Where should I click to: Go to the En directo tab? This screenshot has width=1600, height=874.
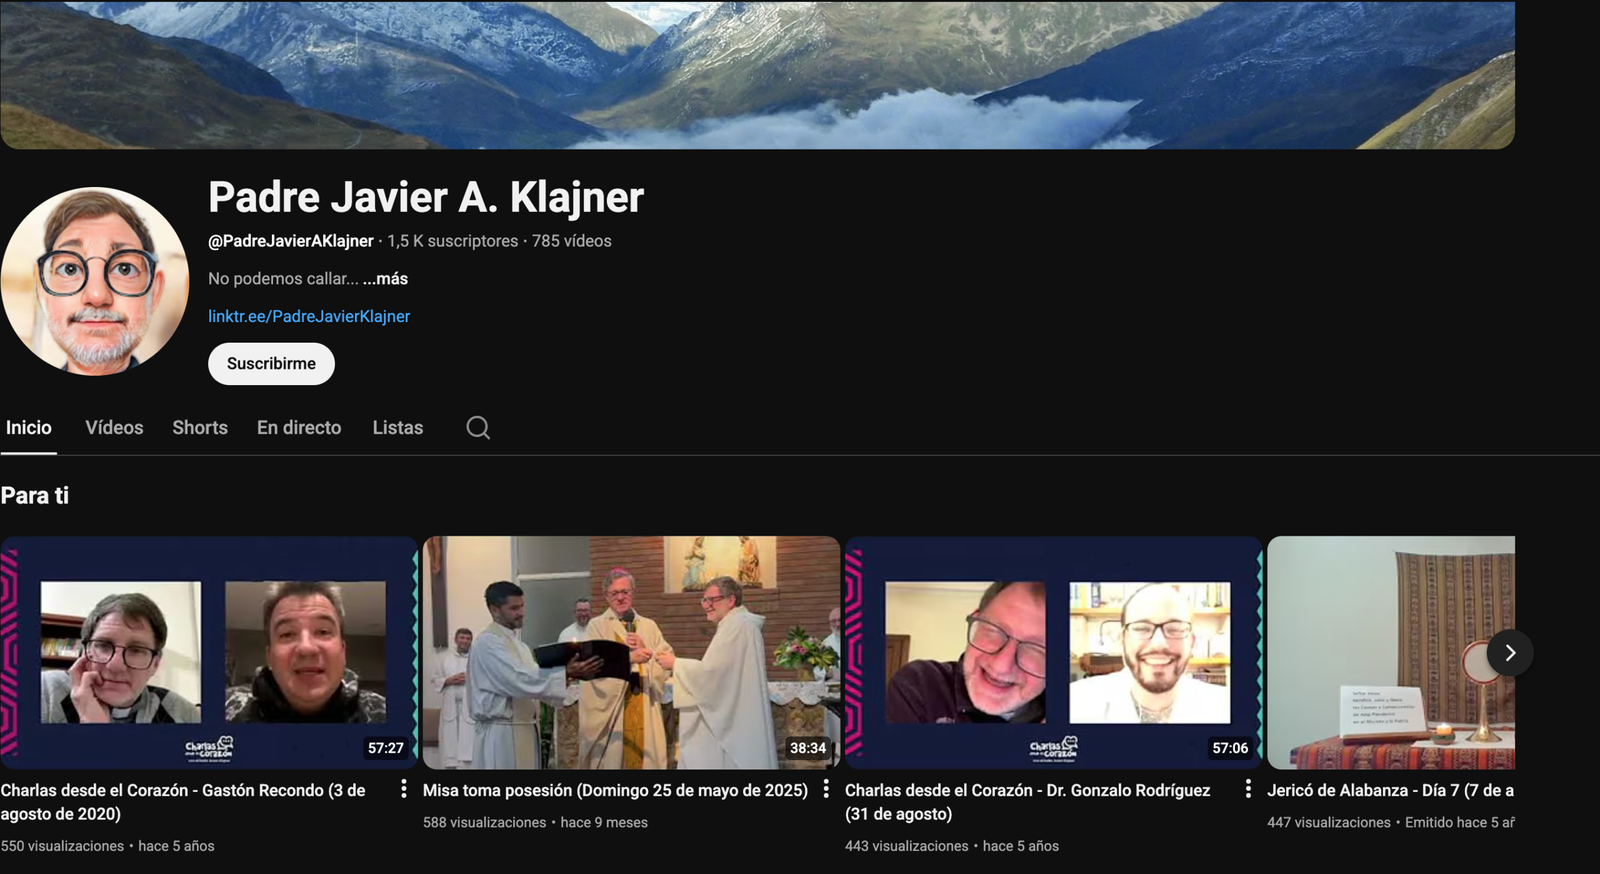(x=299, y=428)
